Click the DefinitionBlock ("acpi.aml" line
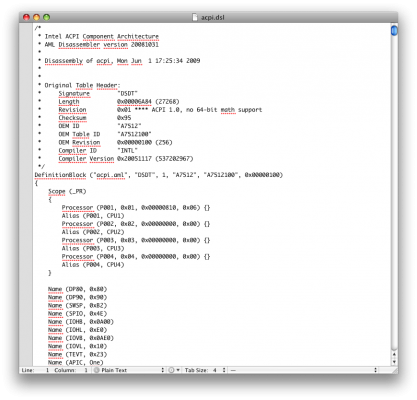 pos(159,175)
